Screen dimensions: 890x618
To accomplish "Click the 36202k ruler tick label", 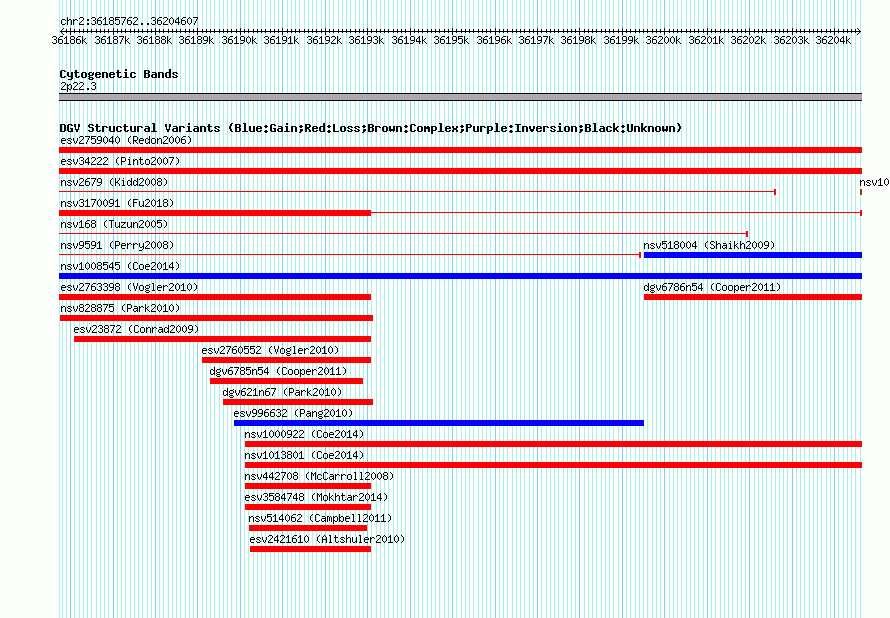I will (748, 40).
